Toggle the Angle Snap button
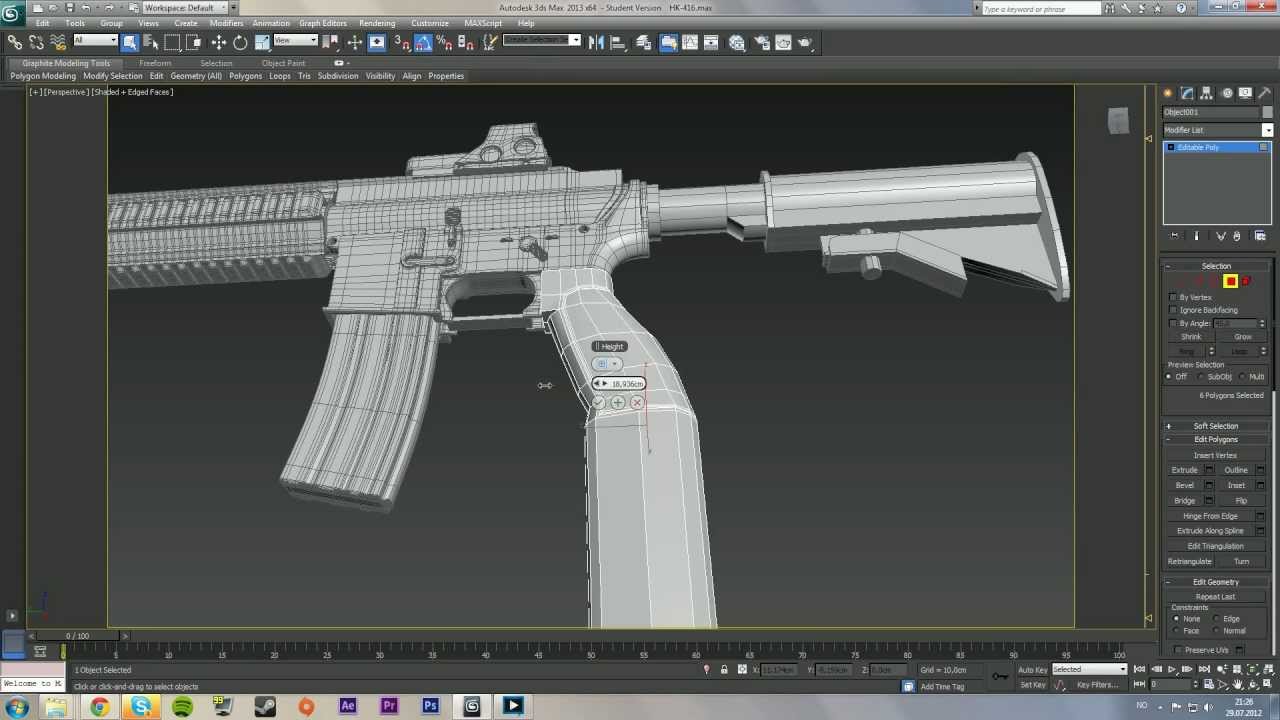The height and width of the screenshot is (720, 1280). [423, 42]
